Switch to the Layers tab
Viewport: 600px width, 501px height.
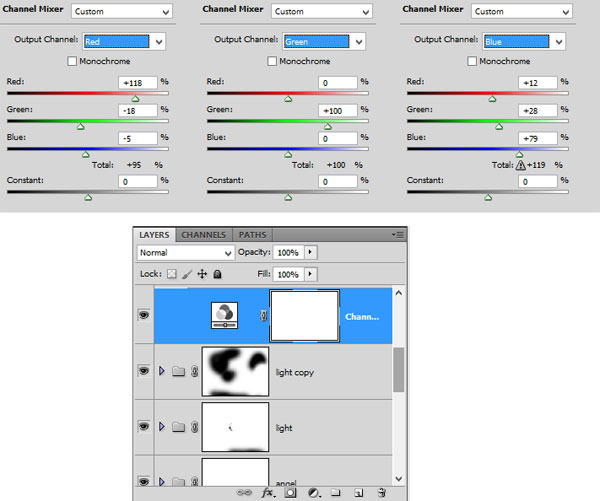pos(154,235)
